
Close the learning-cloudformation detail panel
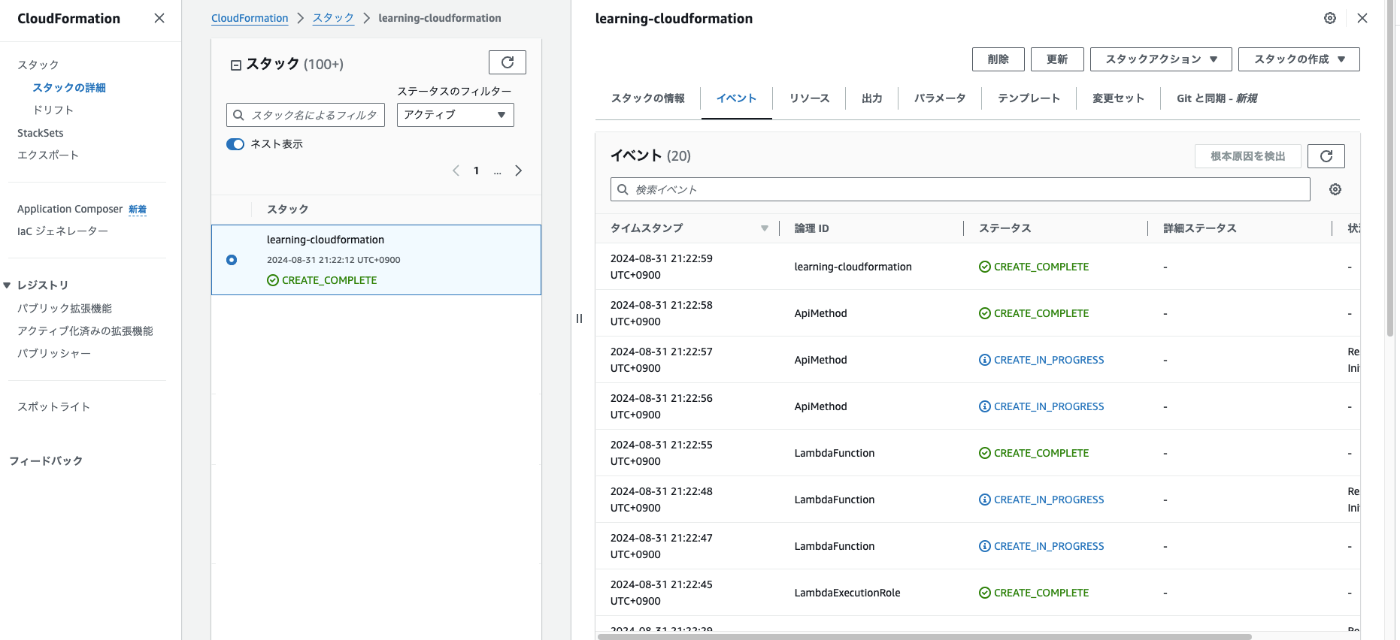(x=1362, y=18)
